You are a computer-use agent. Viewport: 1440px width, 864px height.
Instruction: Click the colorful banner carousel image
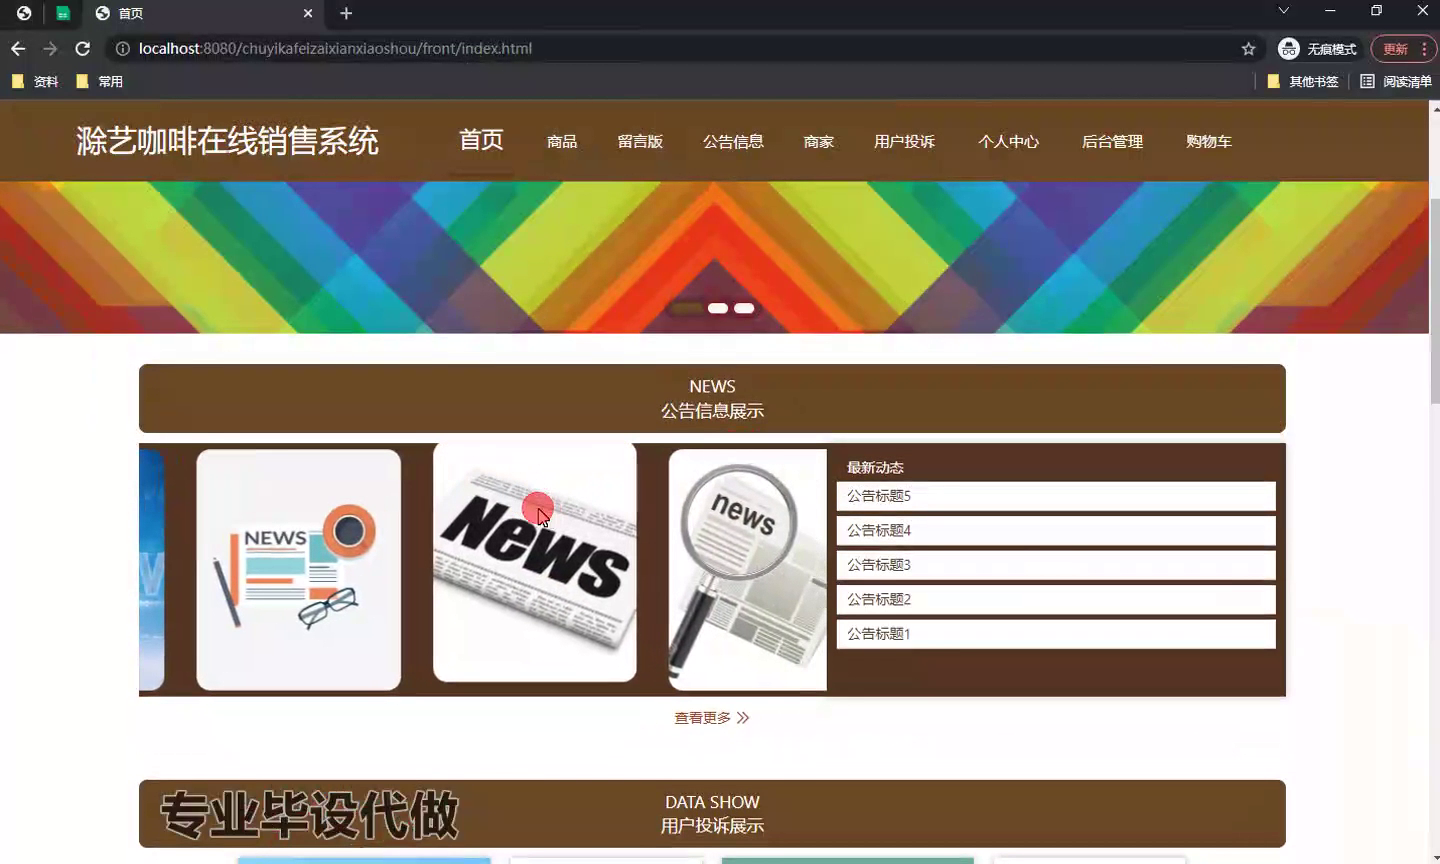coord(714,257)
